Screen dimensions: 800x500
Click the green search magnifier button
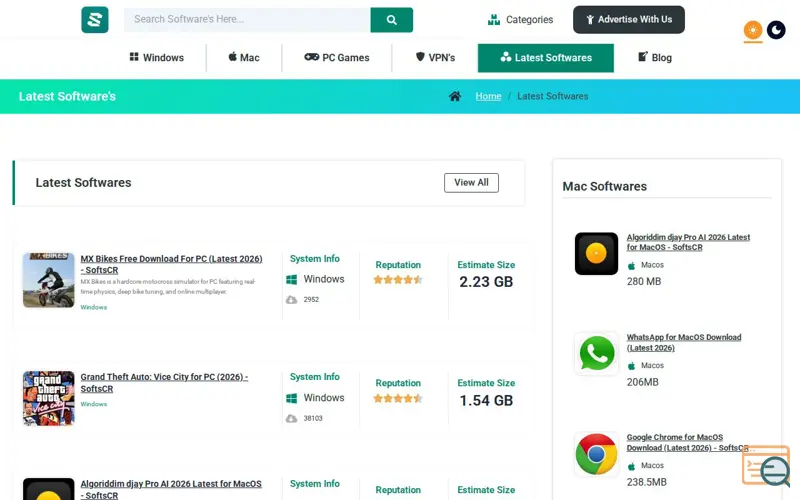[391, 20]
